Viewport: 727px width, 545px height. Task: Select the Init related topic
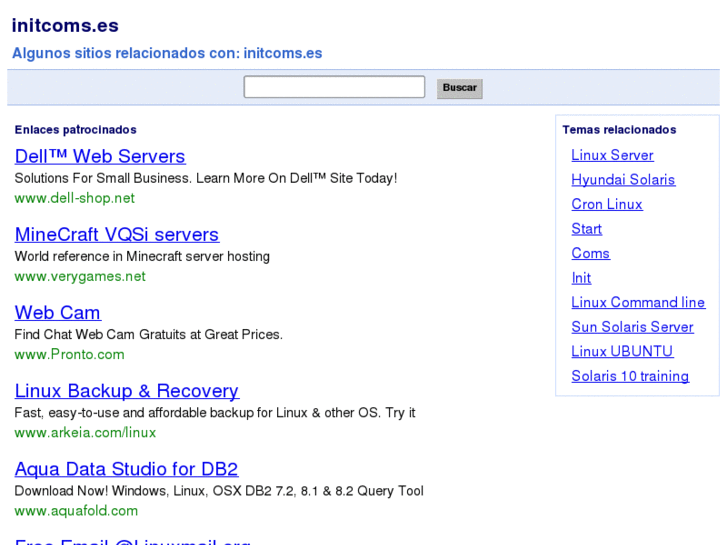(581, 278)
